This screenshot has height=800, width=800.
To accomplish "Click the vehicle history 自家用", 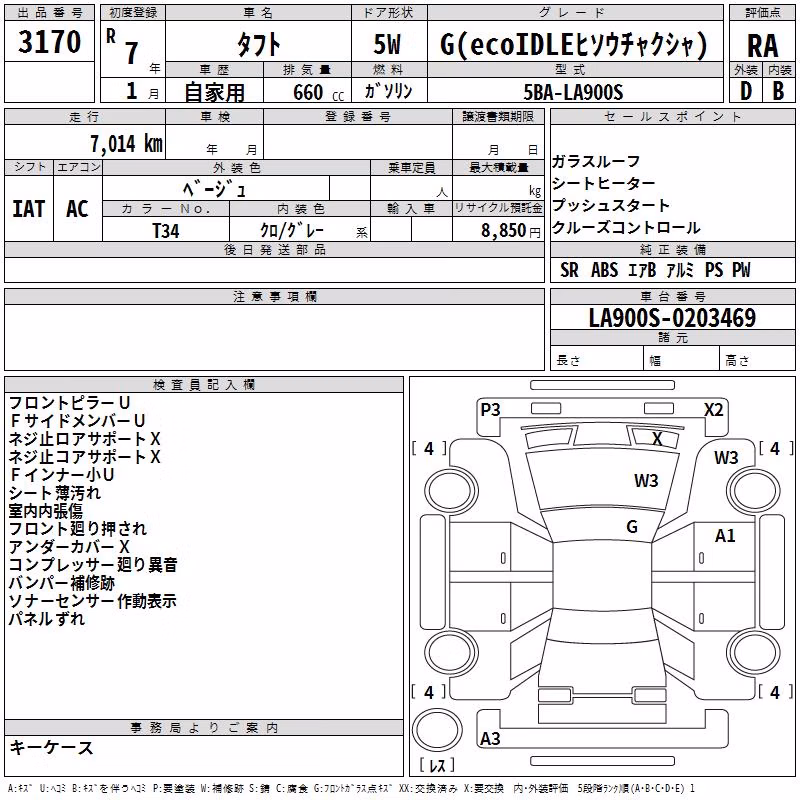I will (x=214, y=92).
